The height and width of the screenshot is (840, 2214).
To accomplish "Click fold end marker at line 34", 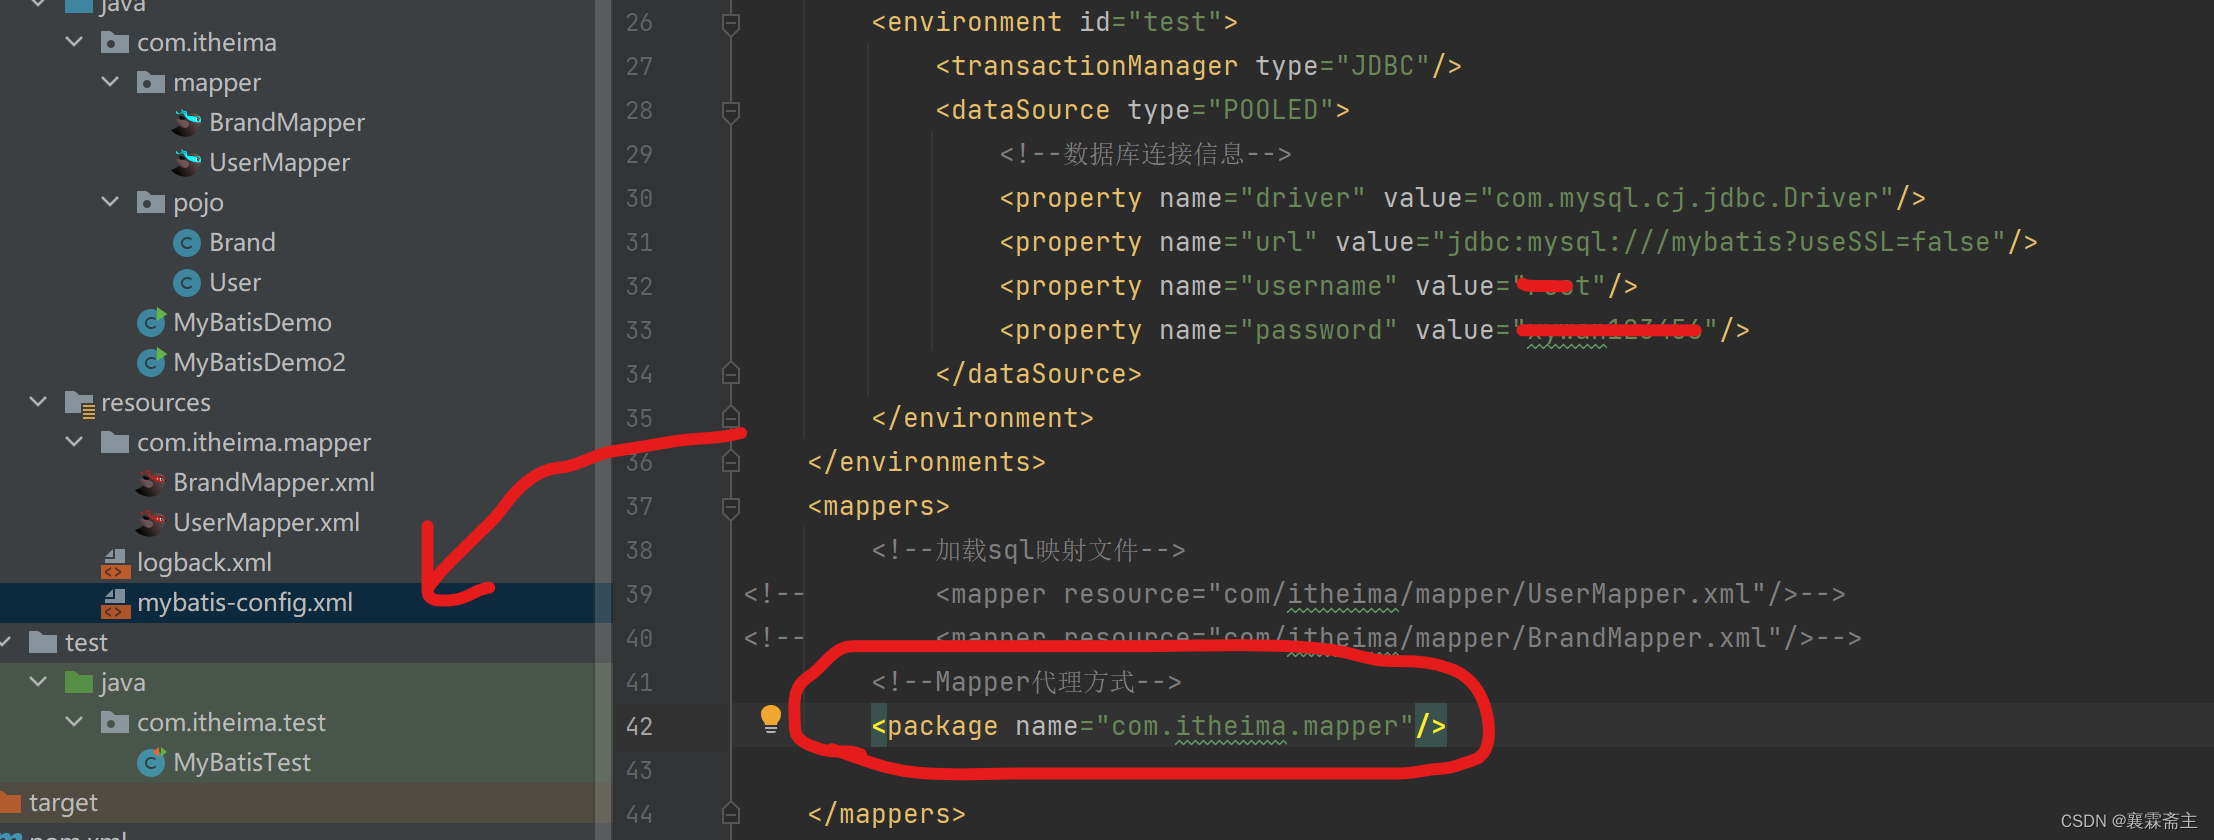I will pos(731,373).
